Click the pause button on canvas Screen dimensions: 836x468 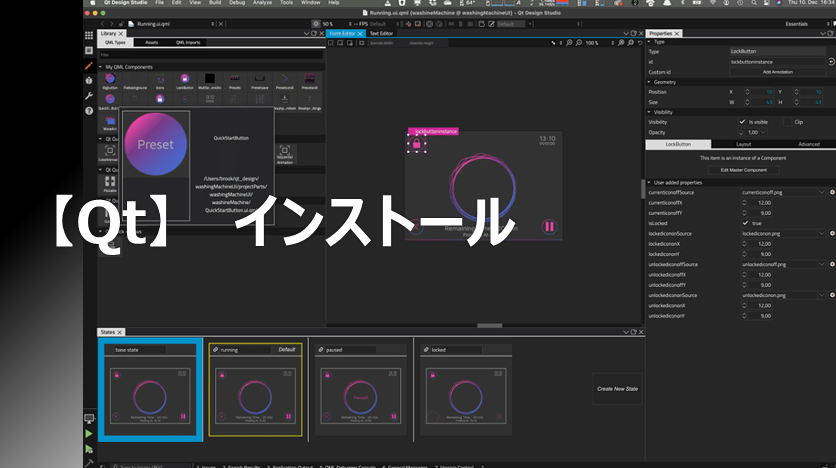click(549, 227)
